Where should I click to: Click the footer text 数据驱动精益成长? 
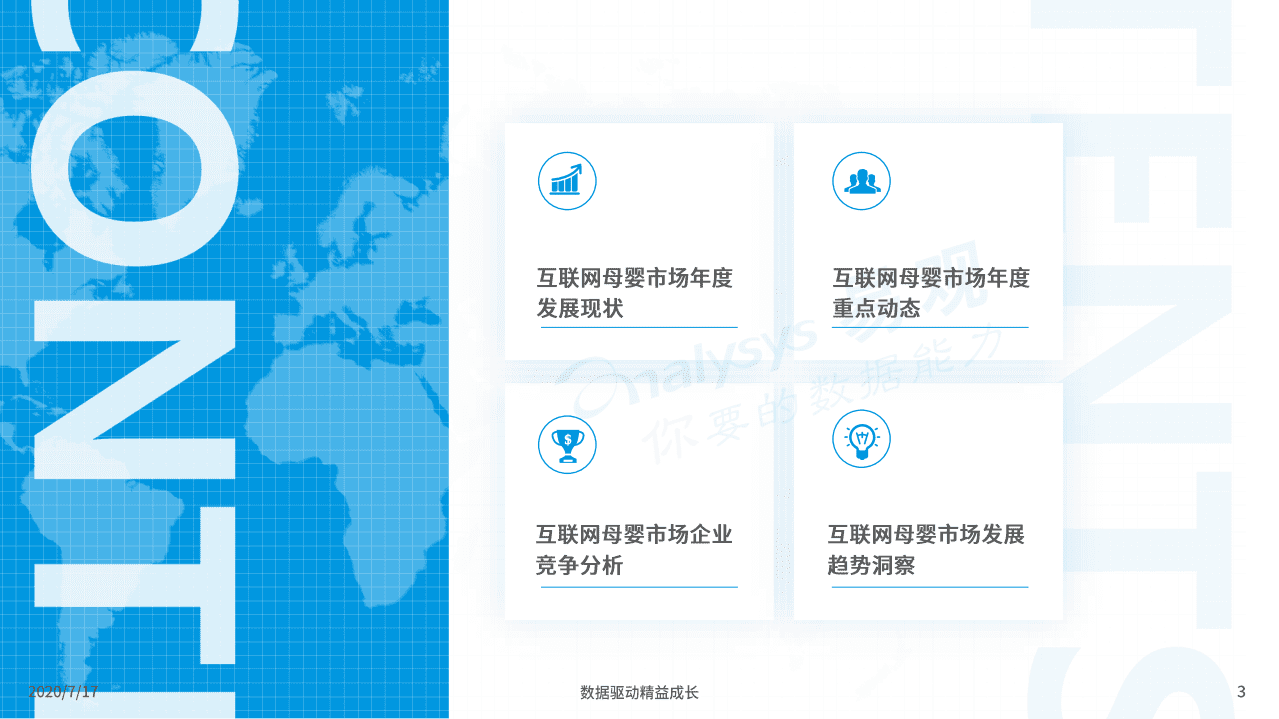pyautogui.click(x=639, y=690)
